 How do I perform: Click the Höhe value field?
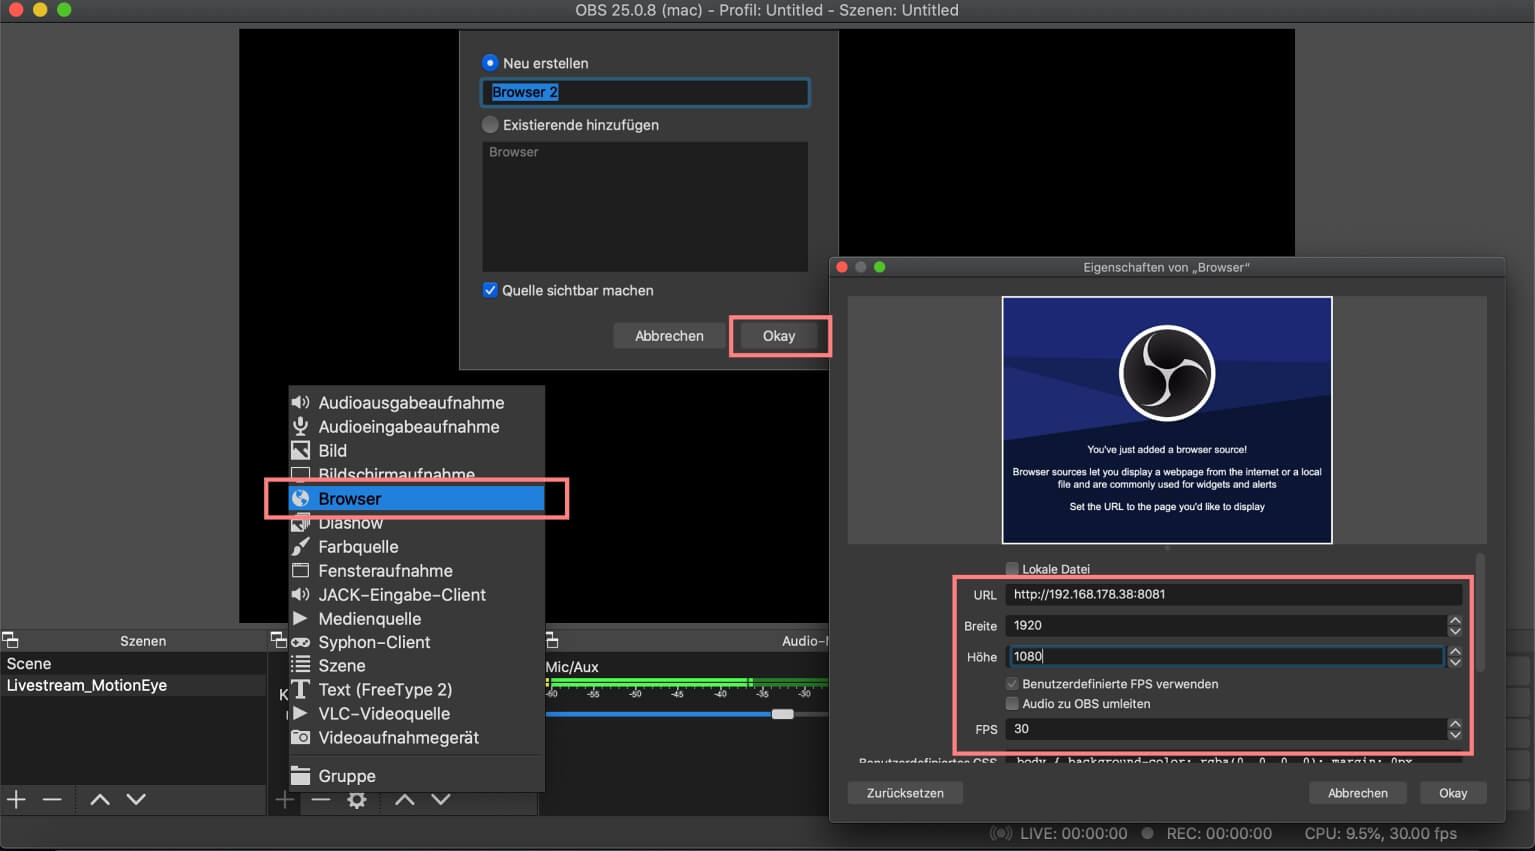point(1226,657)
